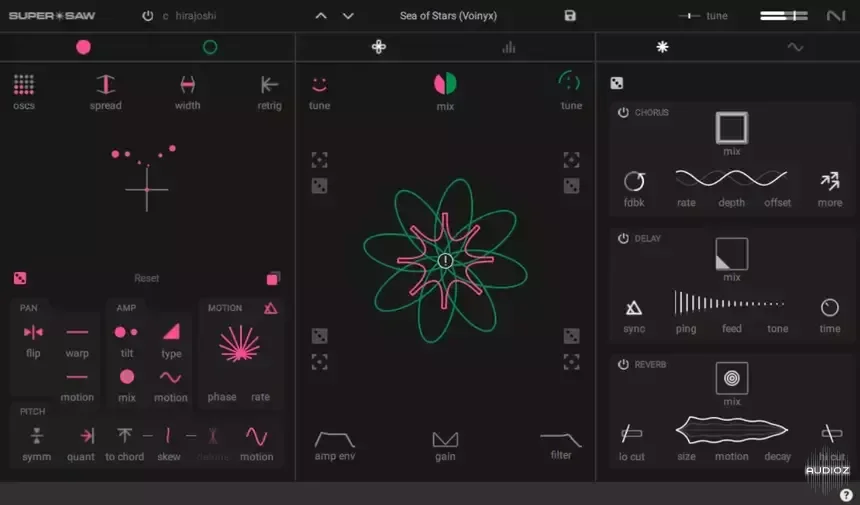This screenshot has height=505, width=860.
Task: Toggle the delay sync icon
Action: [x=634, y=308]
